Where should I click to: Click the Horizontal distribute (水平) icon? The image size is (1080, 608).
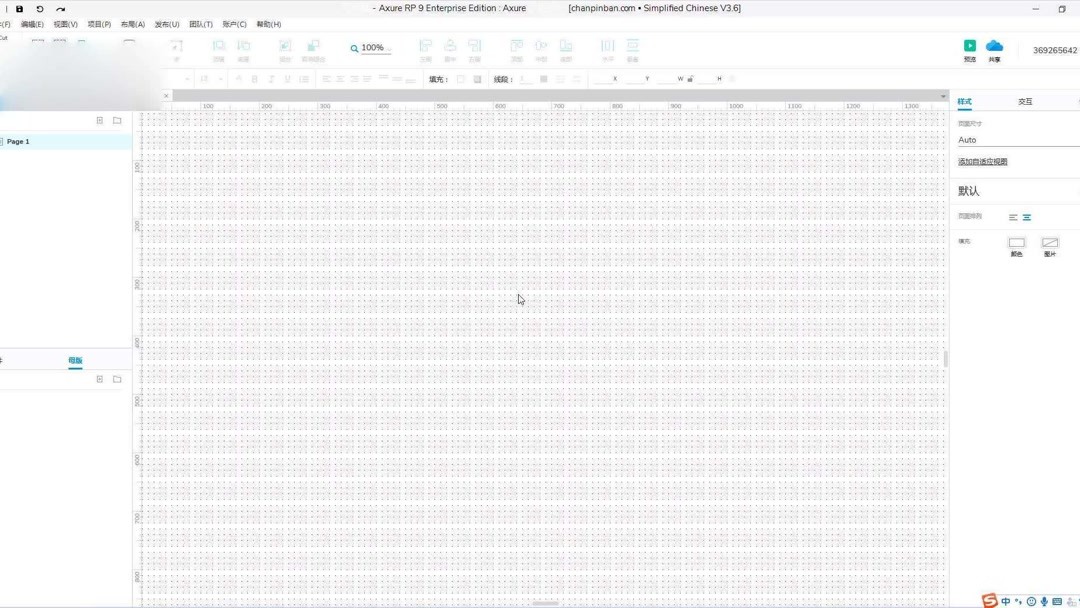pyautogui.click(x=607, y=47)
